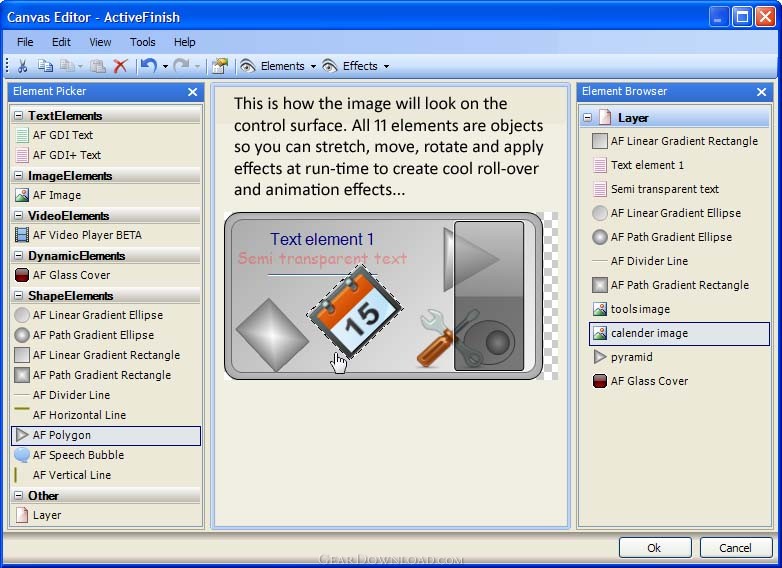Open the Edit menu

(61, 42)
